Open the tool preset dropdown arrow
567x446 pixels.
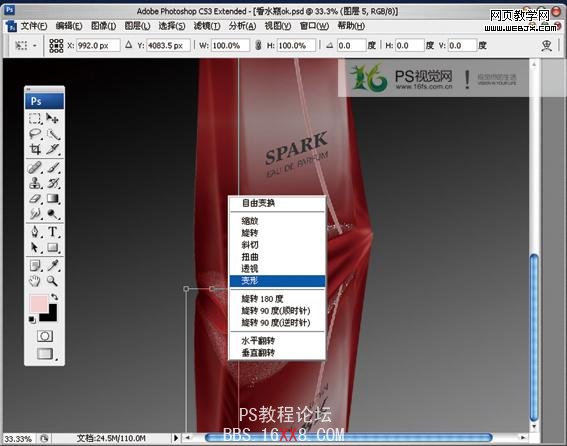click(x=35, y=46)
